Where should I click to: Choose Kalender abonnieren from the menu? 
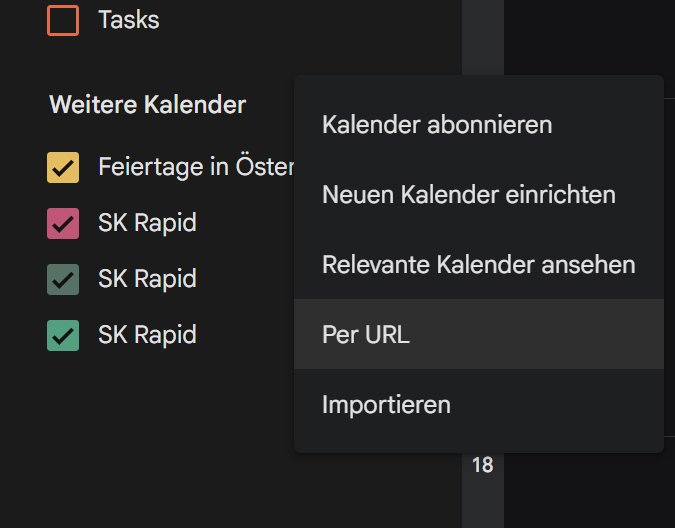(x=437, y=125)
